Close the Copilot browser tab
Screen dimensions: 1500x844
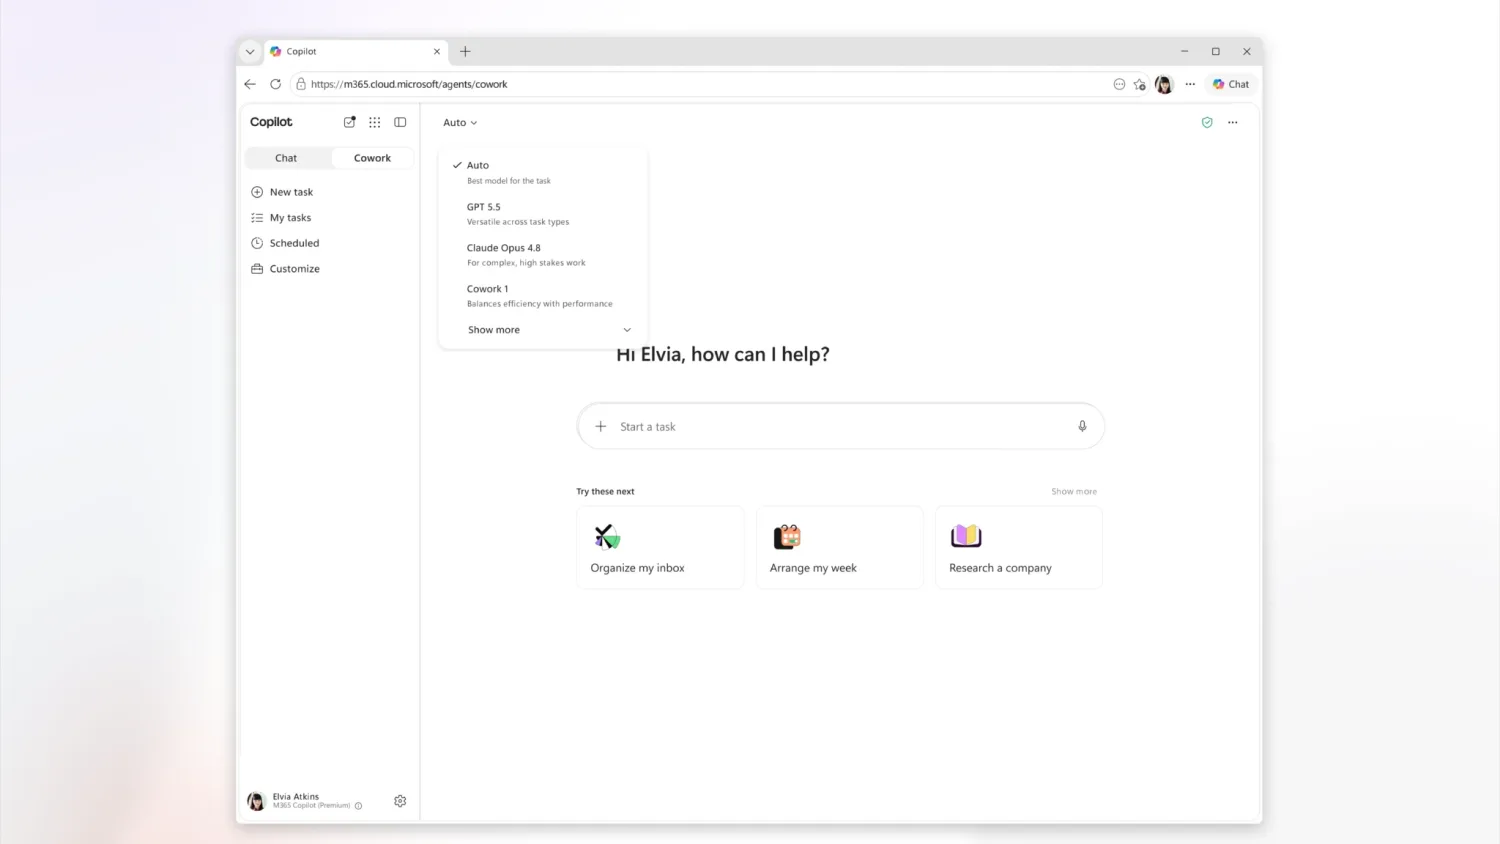(x=436, y=51)
